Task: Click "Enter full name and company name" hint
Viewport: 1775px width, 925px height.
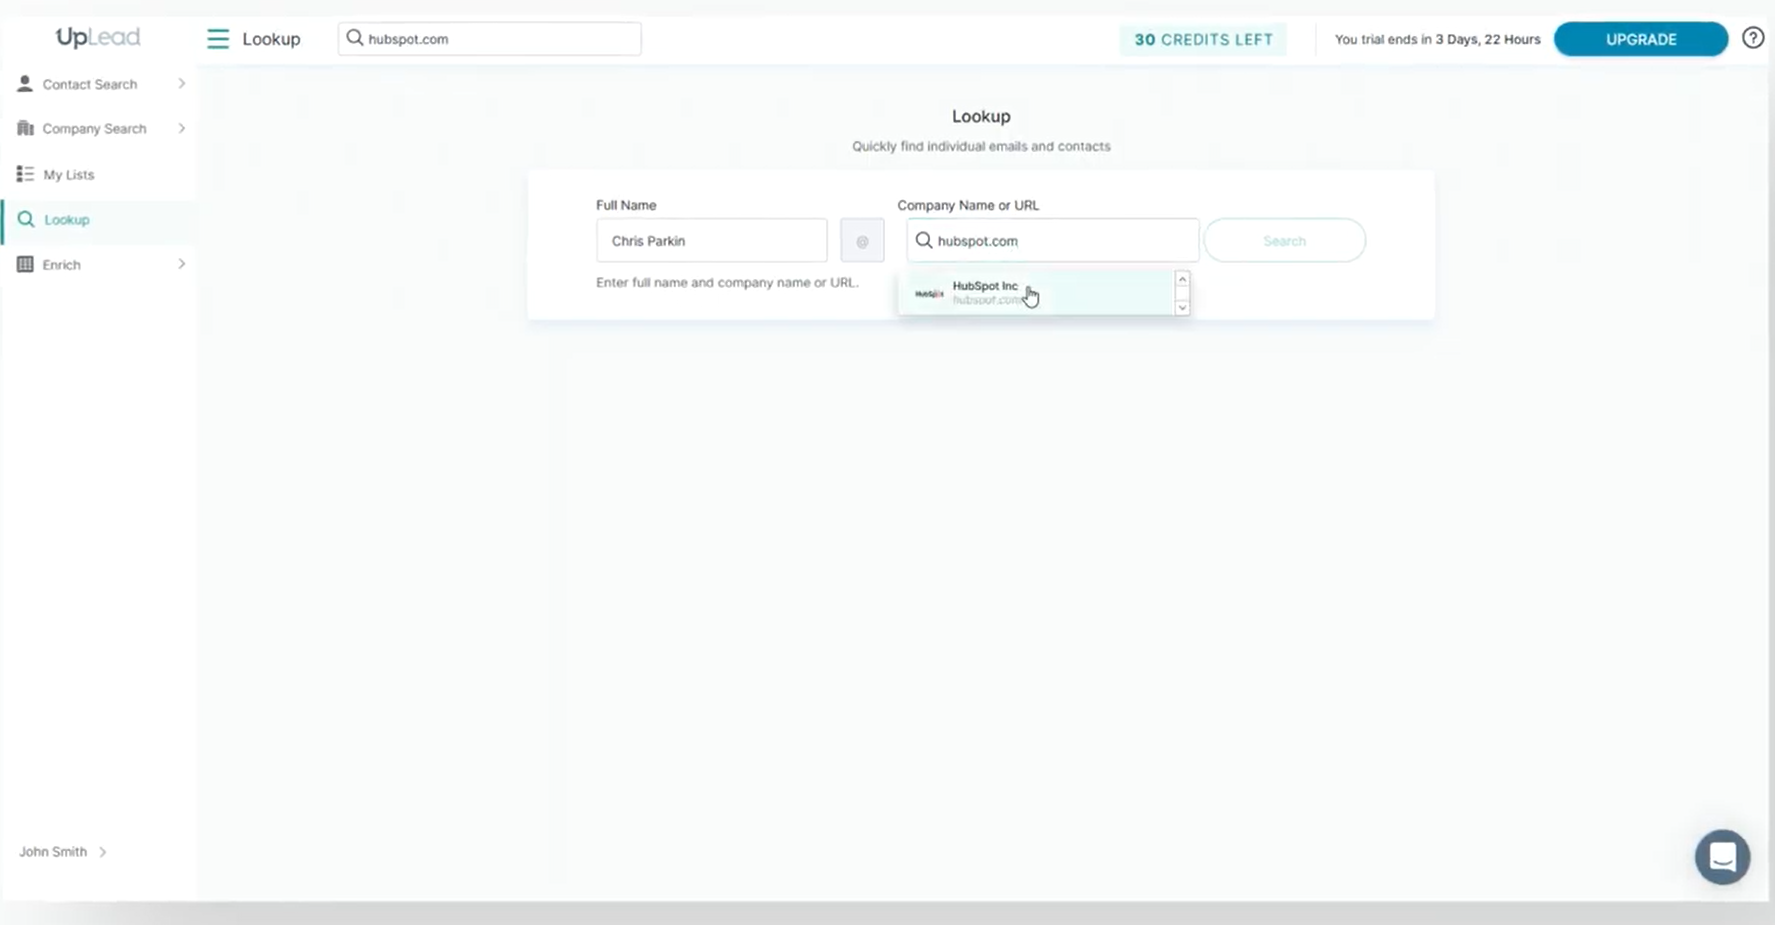Action: pyautogui.click(x=727, y=283)
